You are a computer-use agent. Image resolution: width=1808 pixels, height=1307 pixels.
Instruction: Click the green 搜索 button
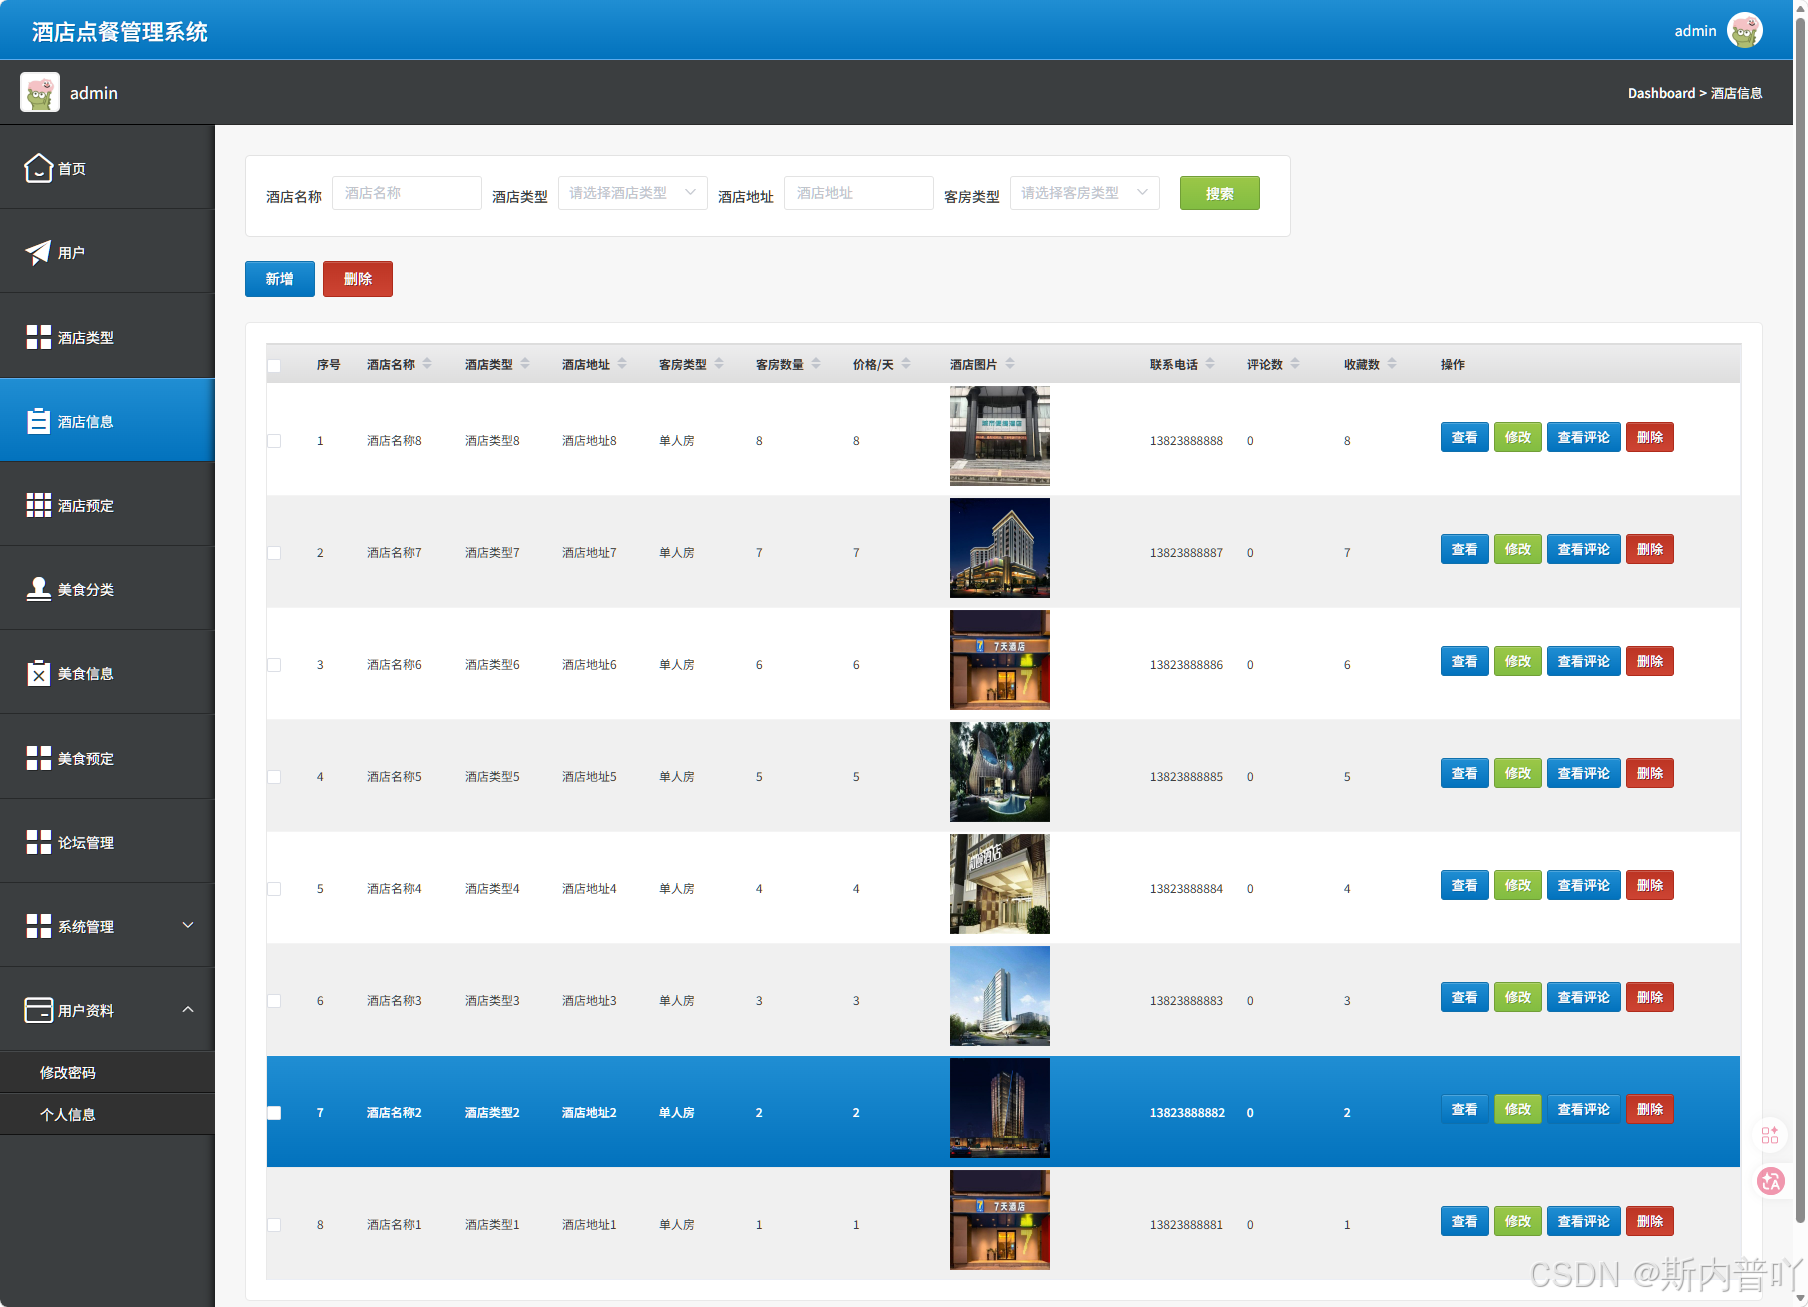1219,193
